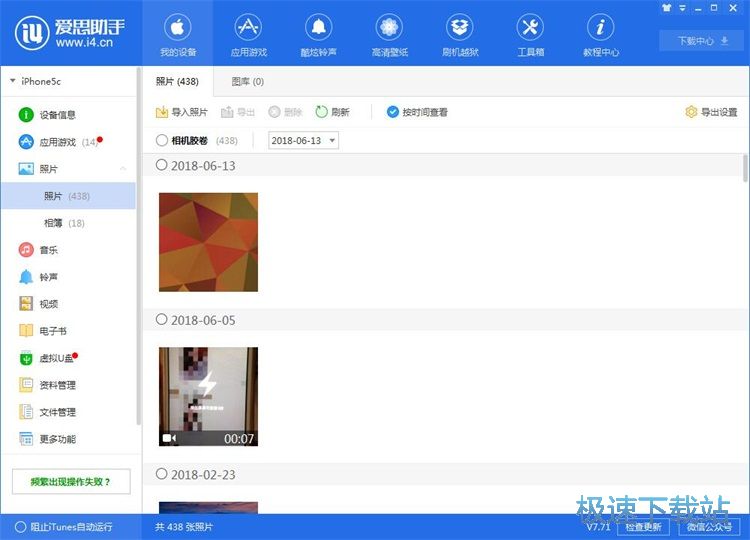Click 导出 export photos button
The image size is (750, 540).
[x=238, y=112]
